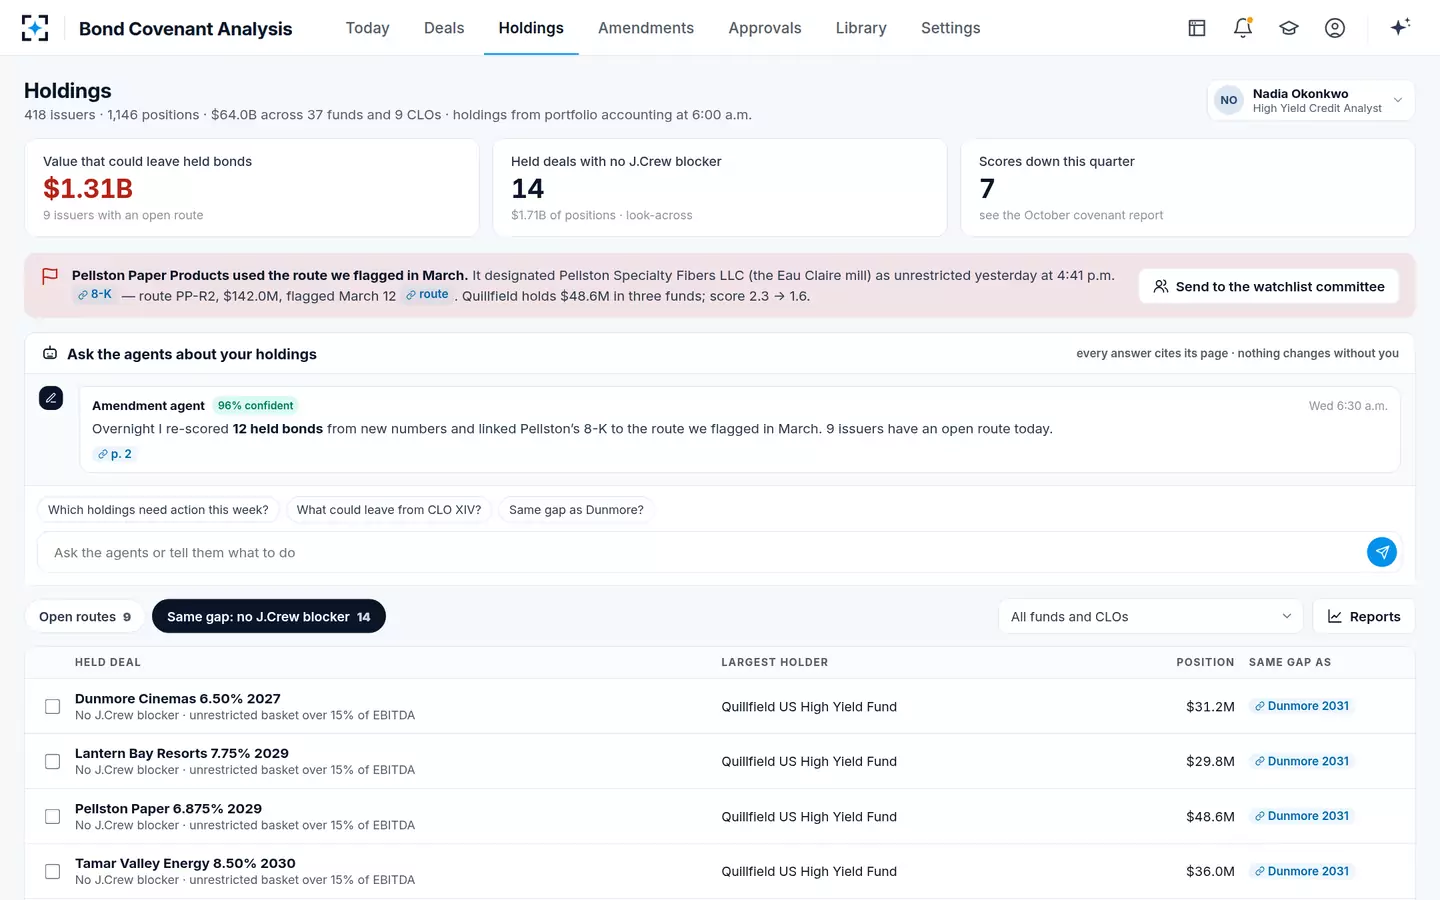
Task: Expand the Nadia Okonkwo user menu chevron
Action: [x=1398, y=100]
